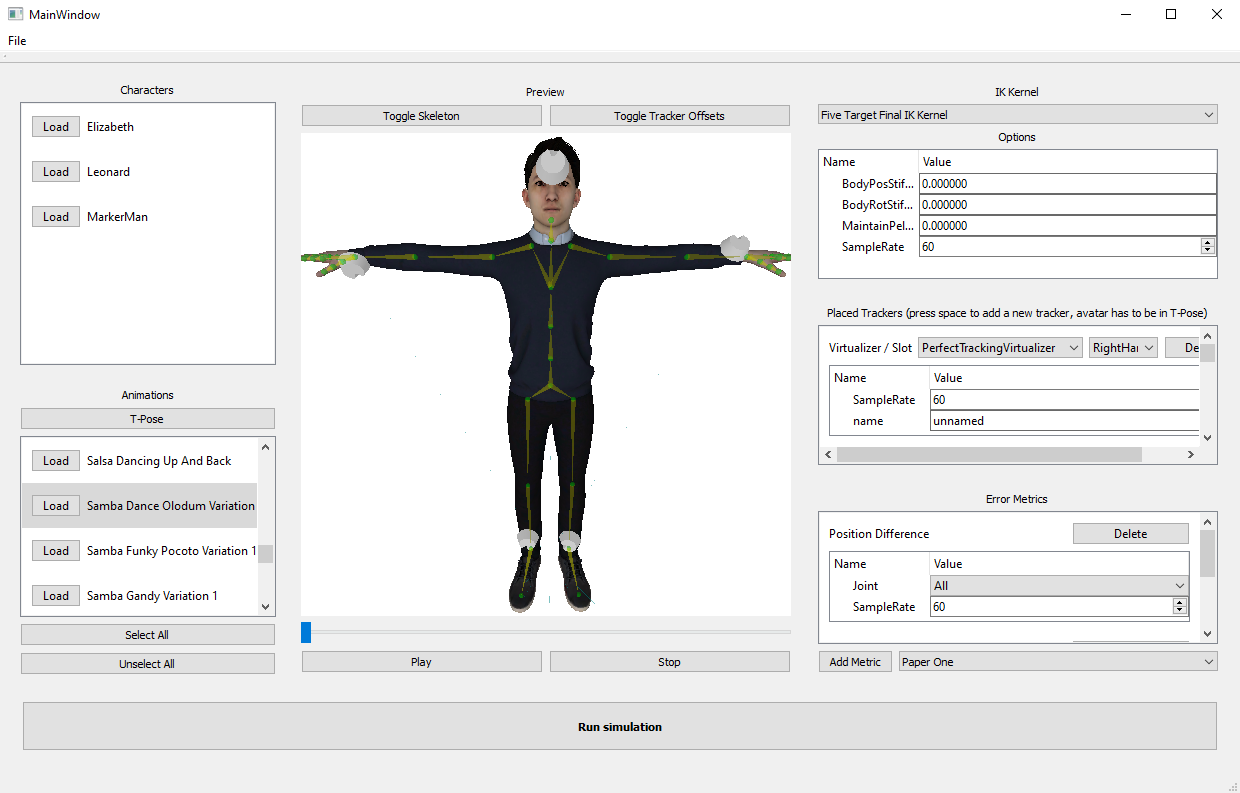Toggle Skeleton display in preview
The image size is (1240, 793).
421,116
